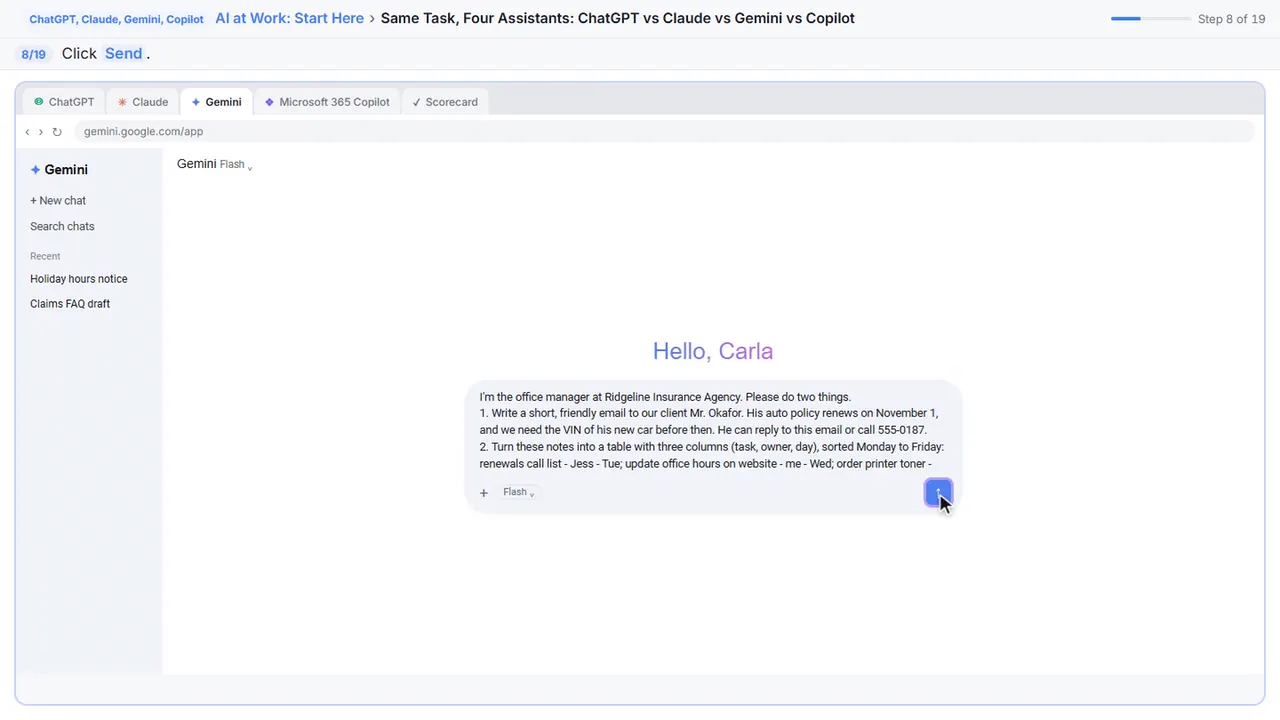Click the Same Task, Four Assistants lesson title

[617, 18]
